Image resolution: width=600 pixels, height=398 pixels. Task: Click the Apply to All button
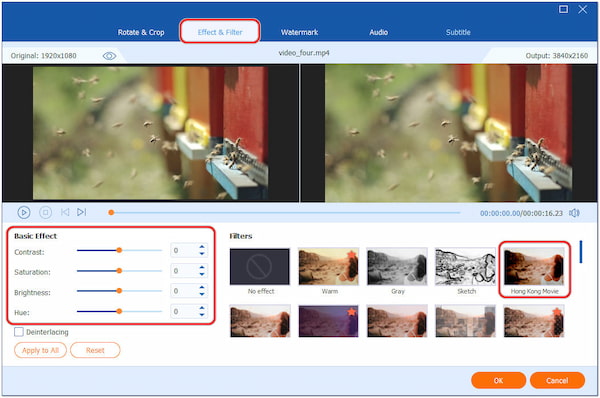point(40,350)
